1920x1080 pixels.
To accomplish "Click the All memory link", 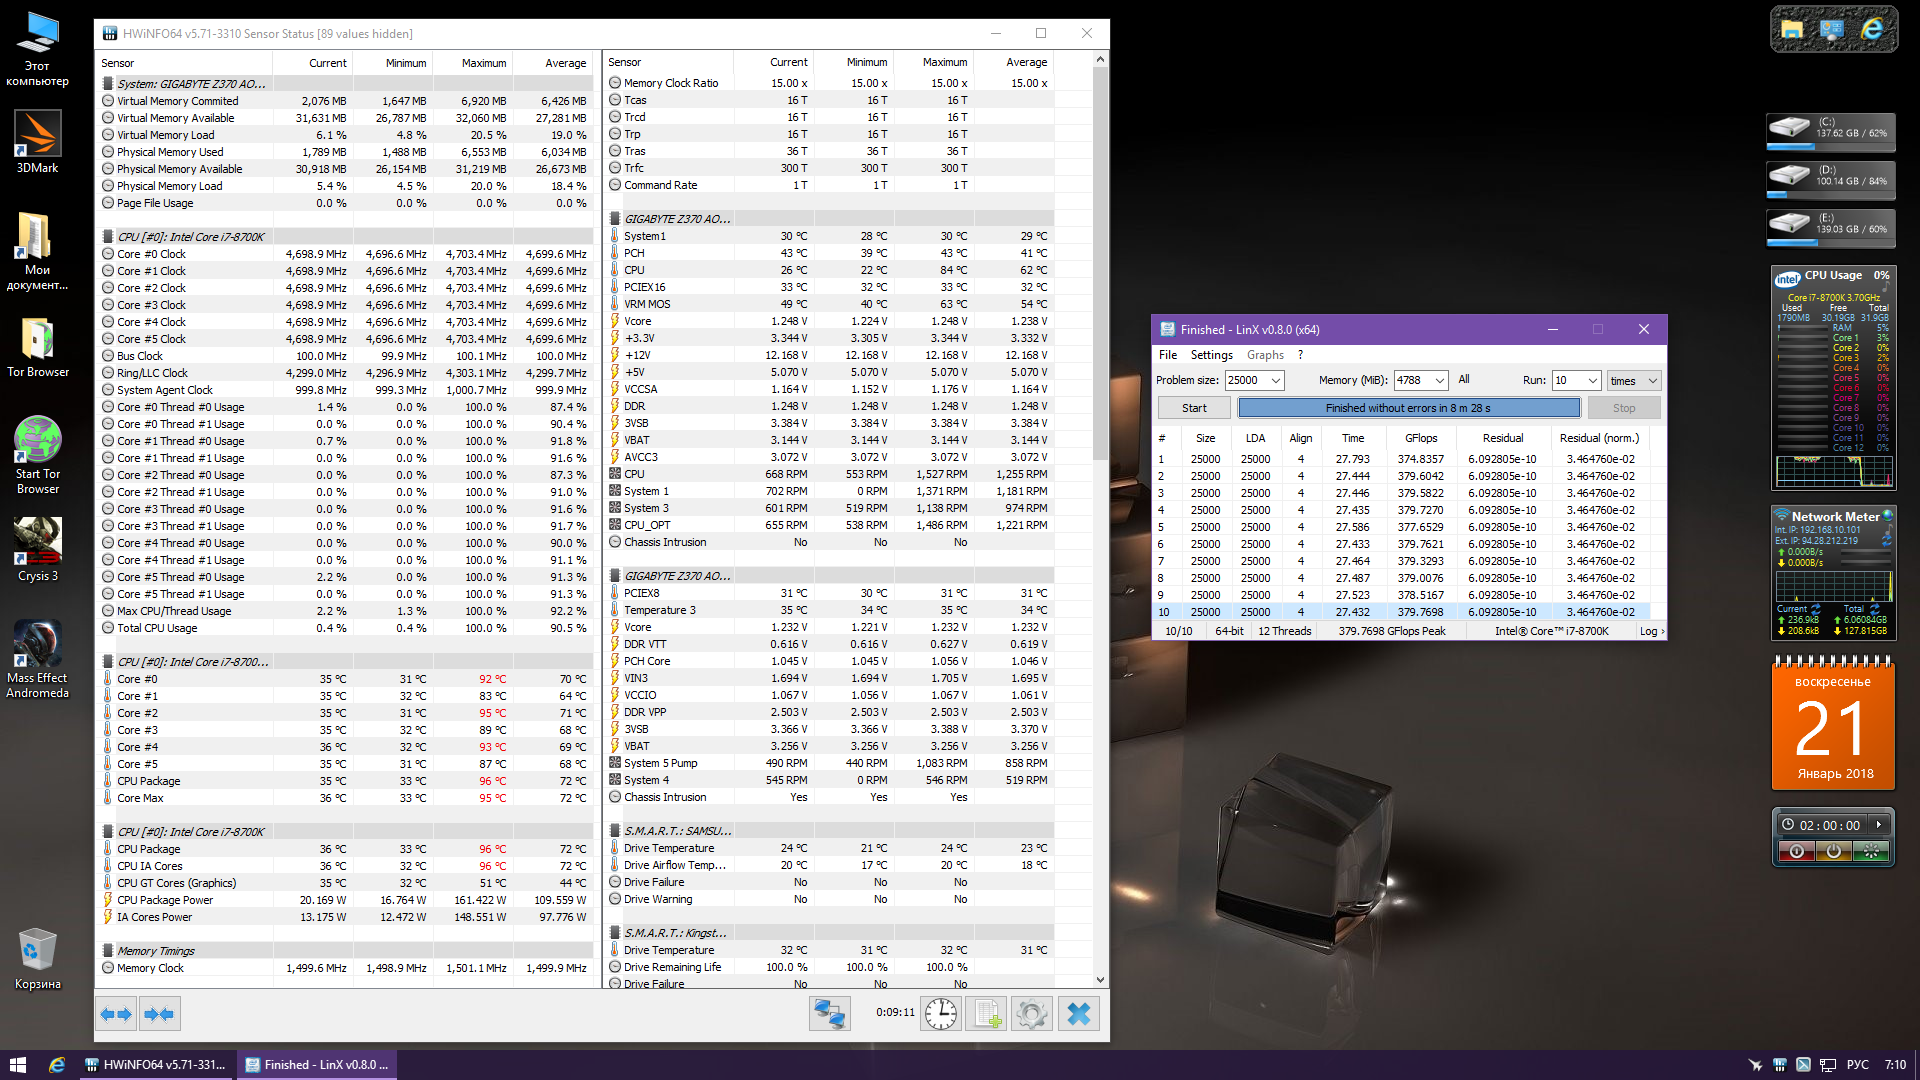I will [1463, 379].
